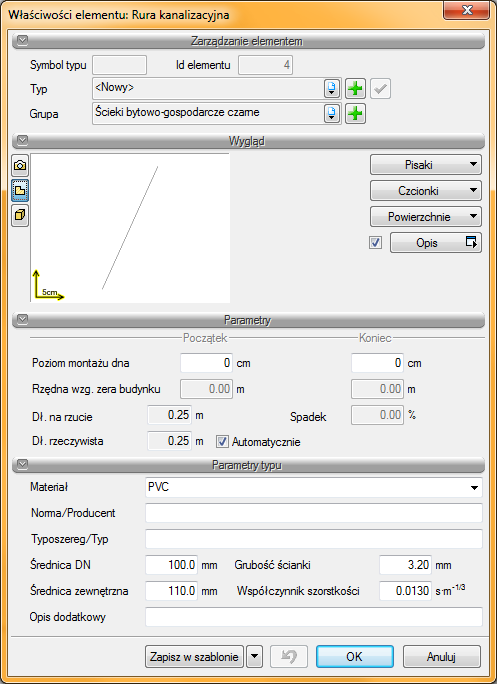Click the undo arrow button
Screen dimensions: 497x684
[289, 656]
